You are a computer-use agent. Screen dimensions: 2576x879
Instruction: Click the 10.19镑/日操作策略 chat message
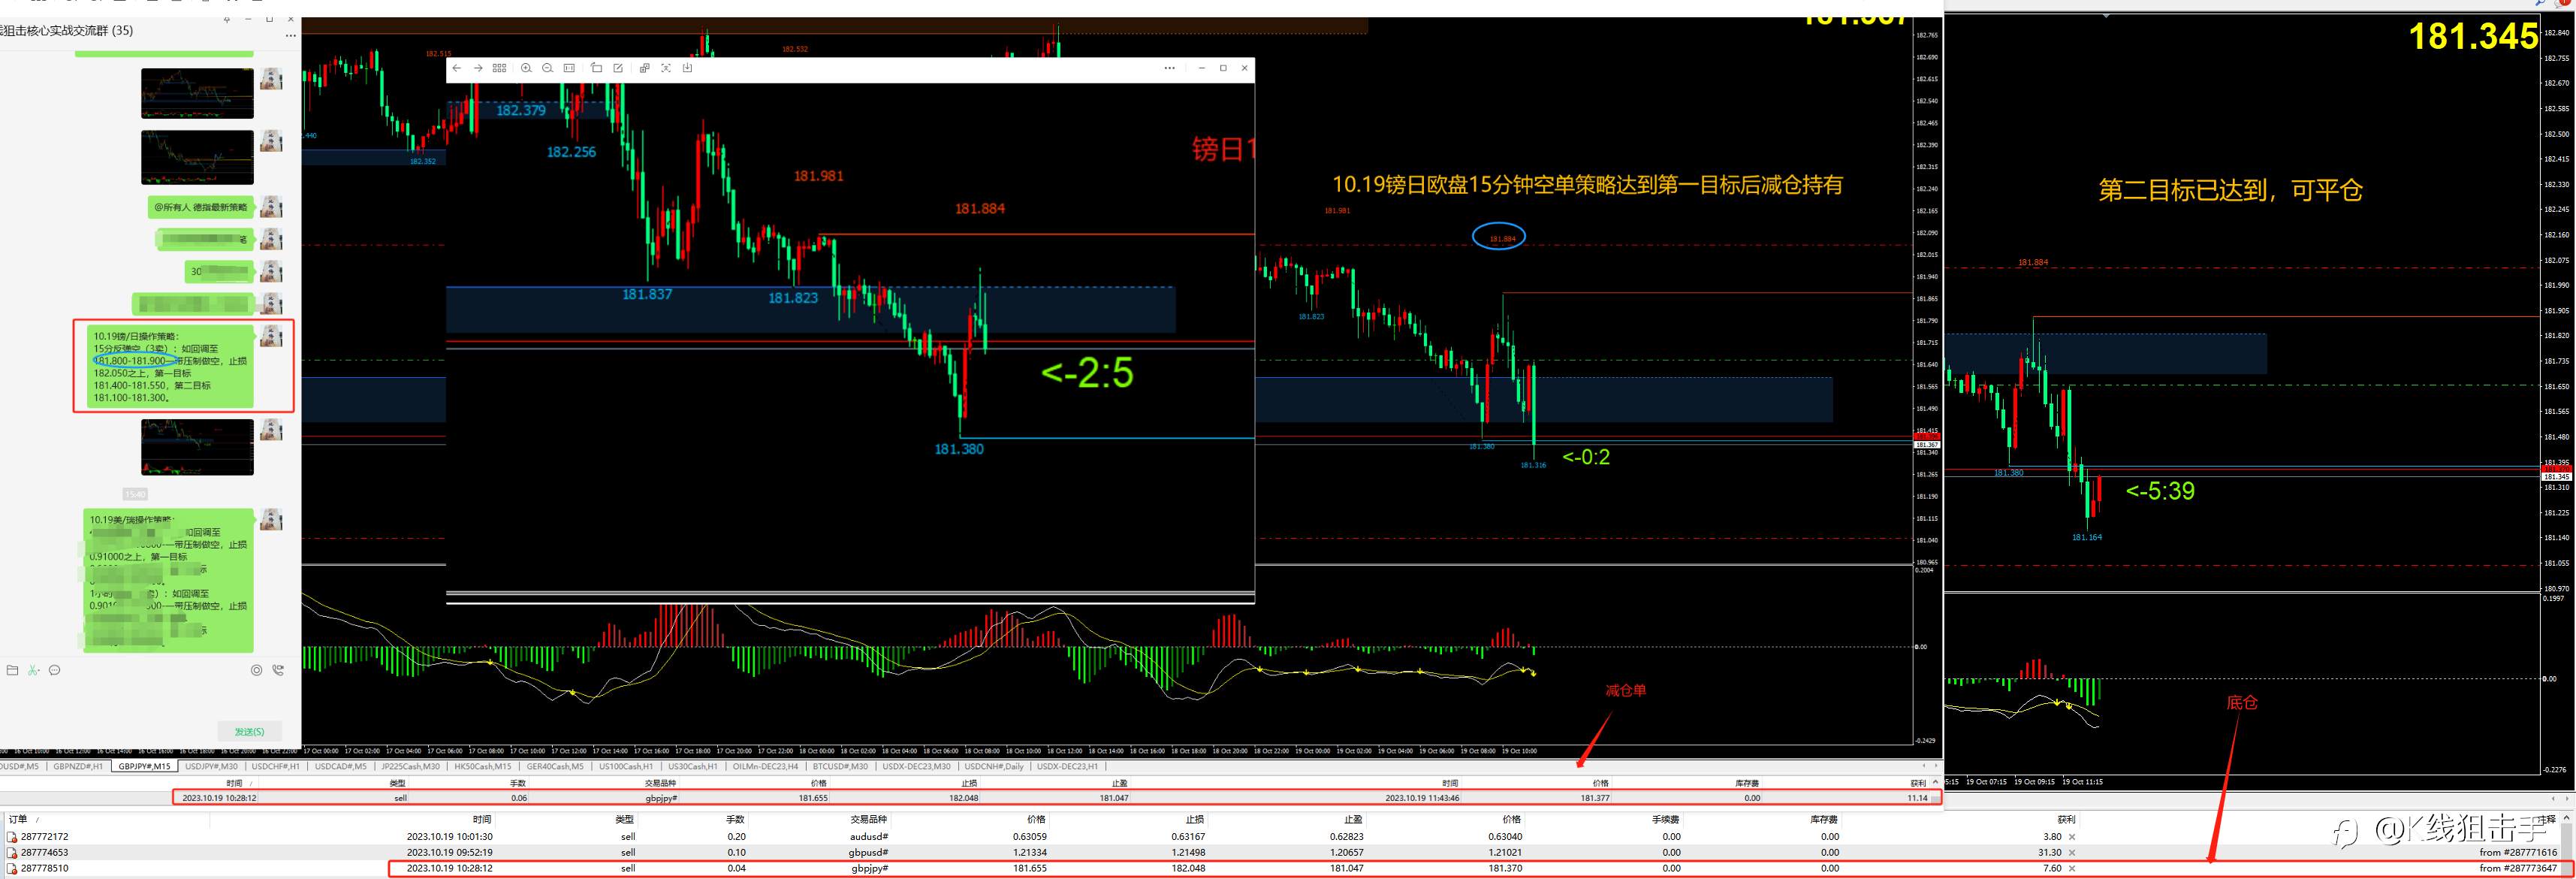[x=171, y=367]
